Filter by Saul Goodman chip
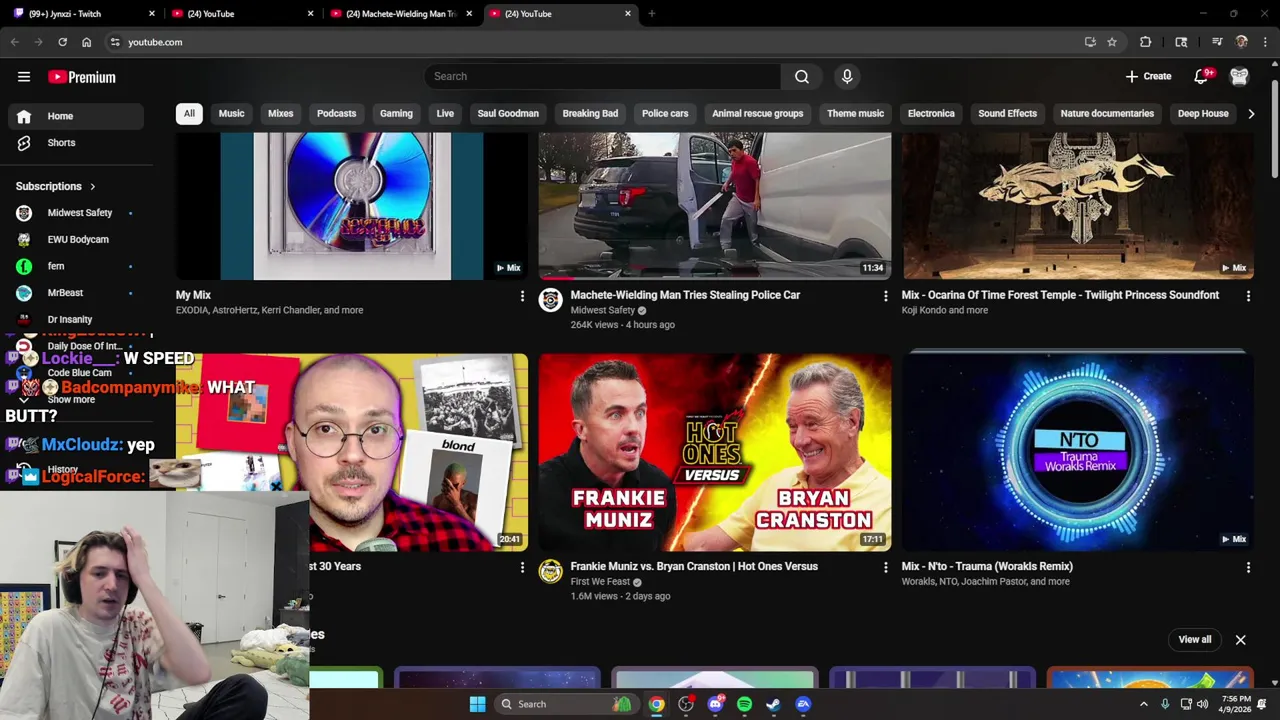 pos(508,114)
